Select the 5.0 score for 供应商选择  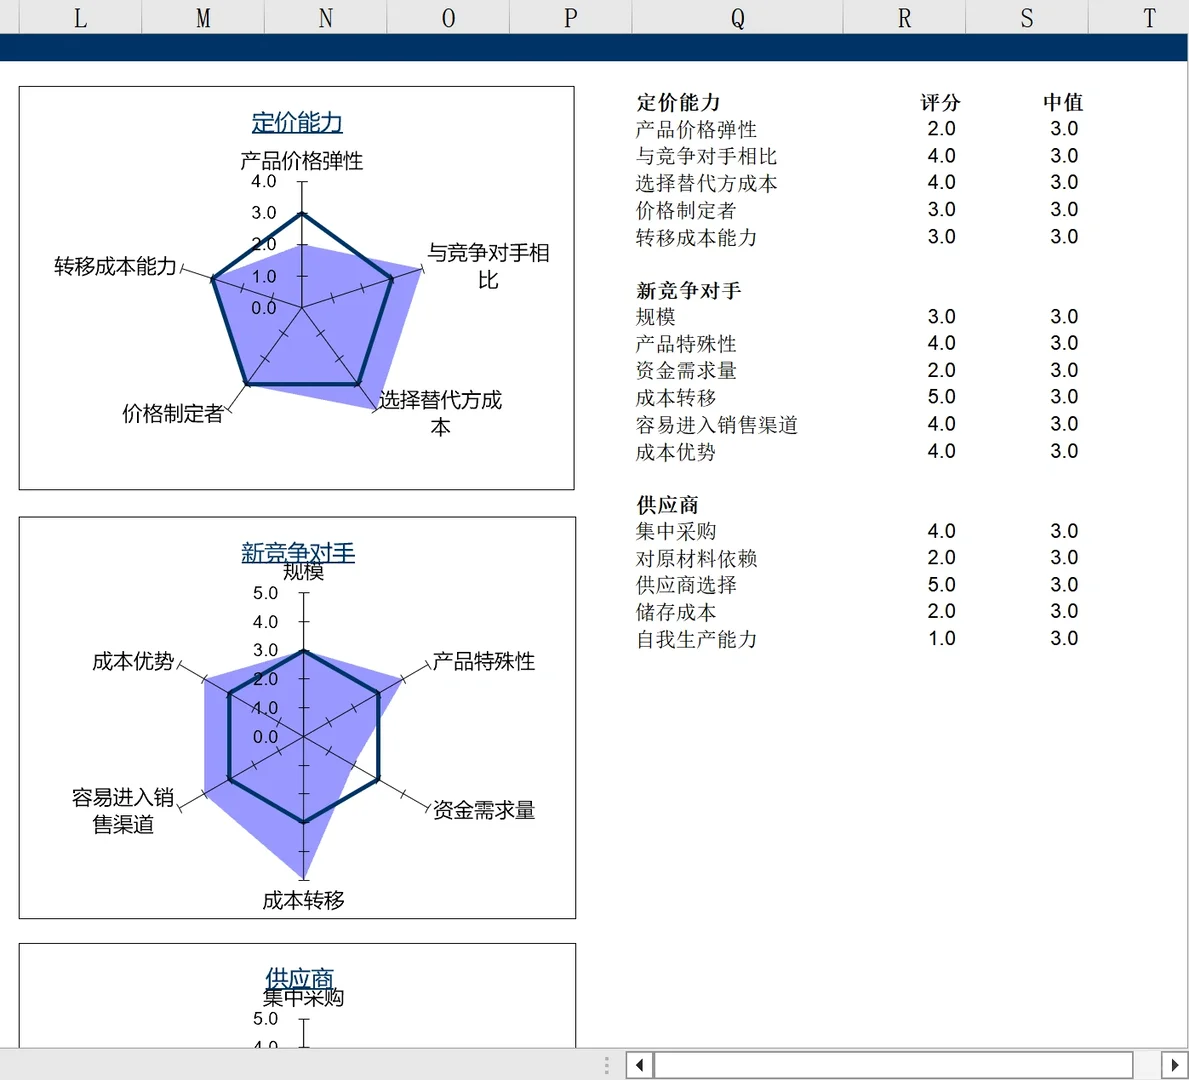940,585
